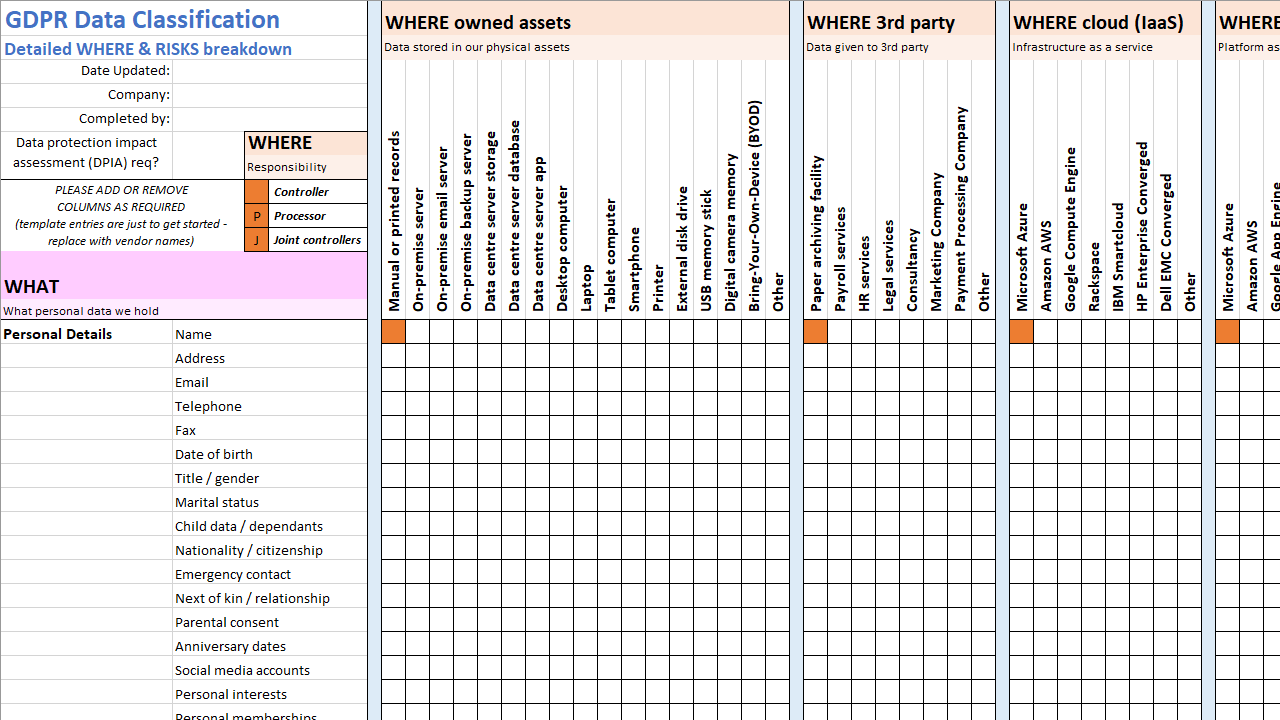The image size is (1280, 720).
Task: Select the 'Date of birth' row label
Action: (x=214, y=454)
